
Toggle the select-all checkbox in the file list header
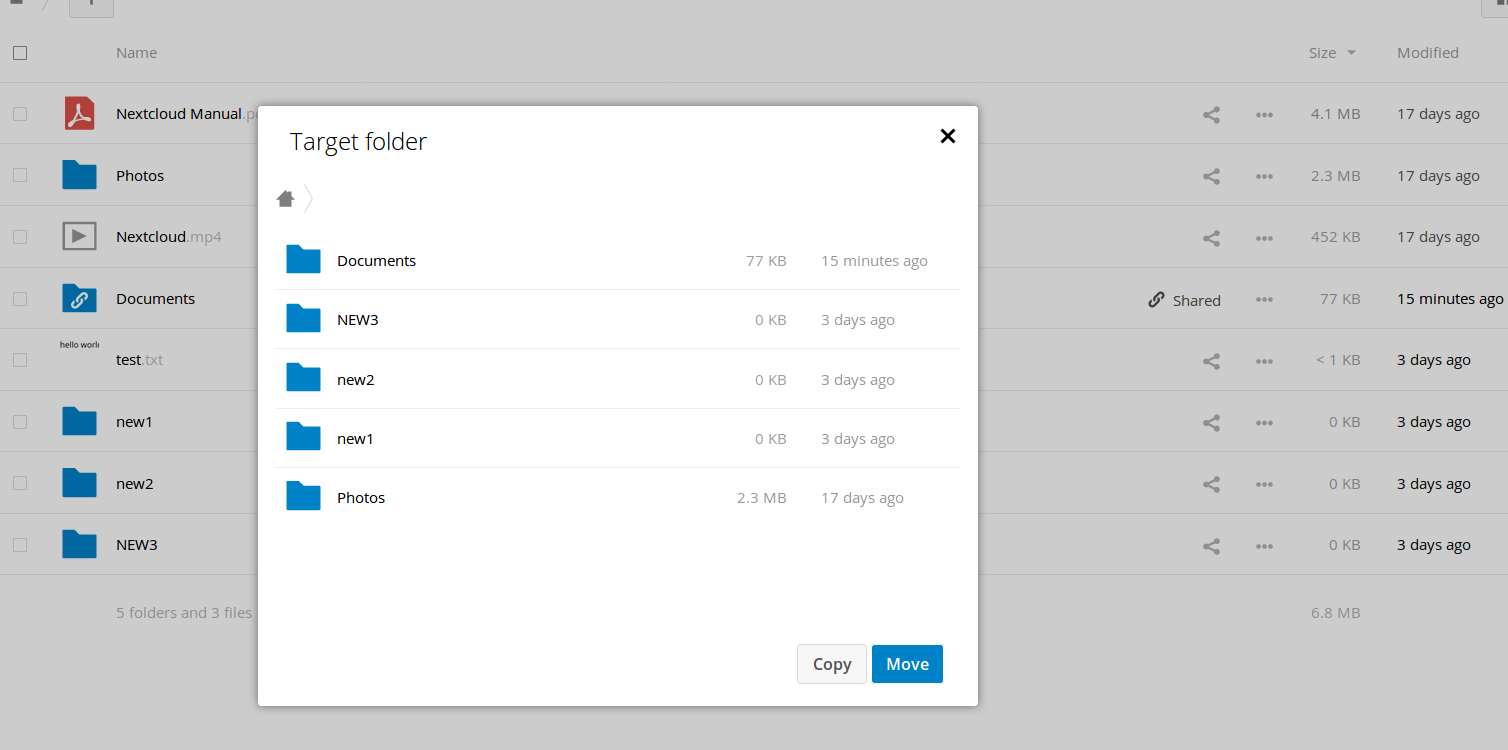click(x=20, y=53)
